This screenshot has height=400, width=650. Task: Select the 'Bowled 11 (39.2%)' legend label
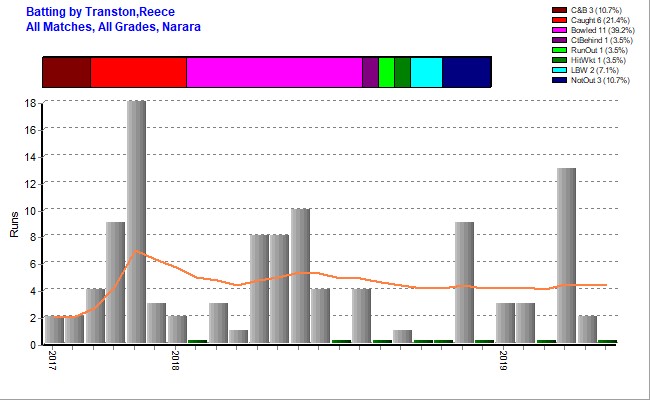[x=603, y=30]
